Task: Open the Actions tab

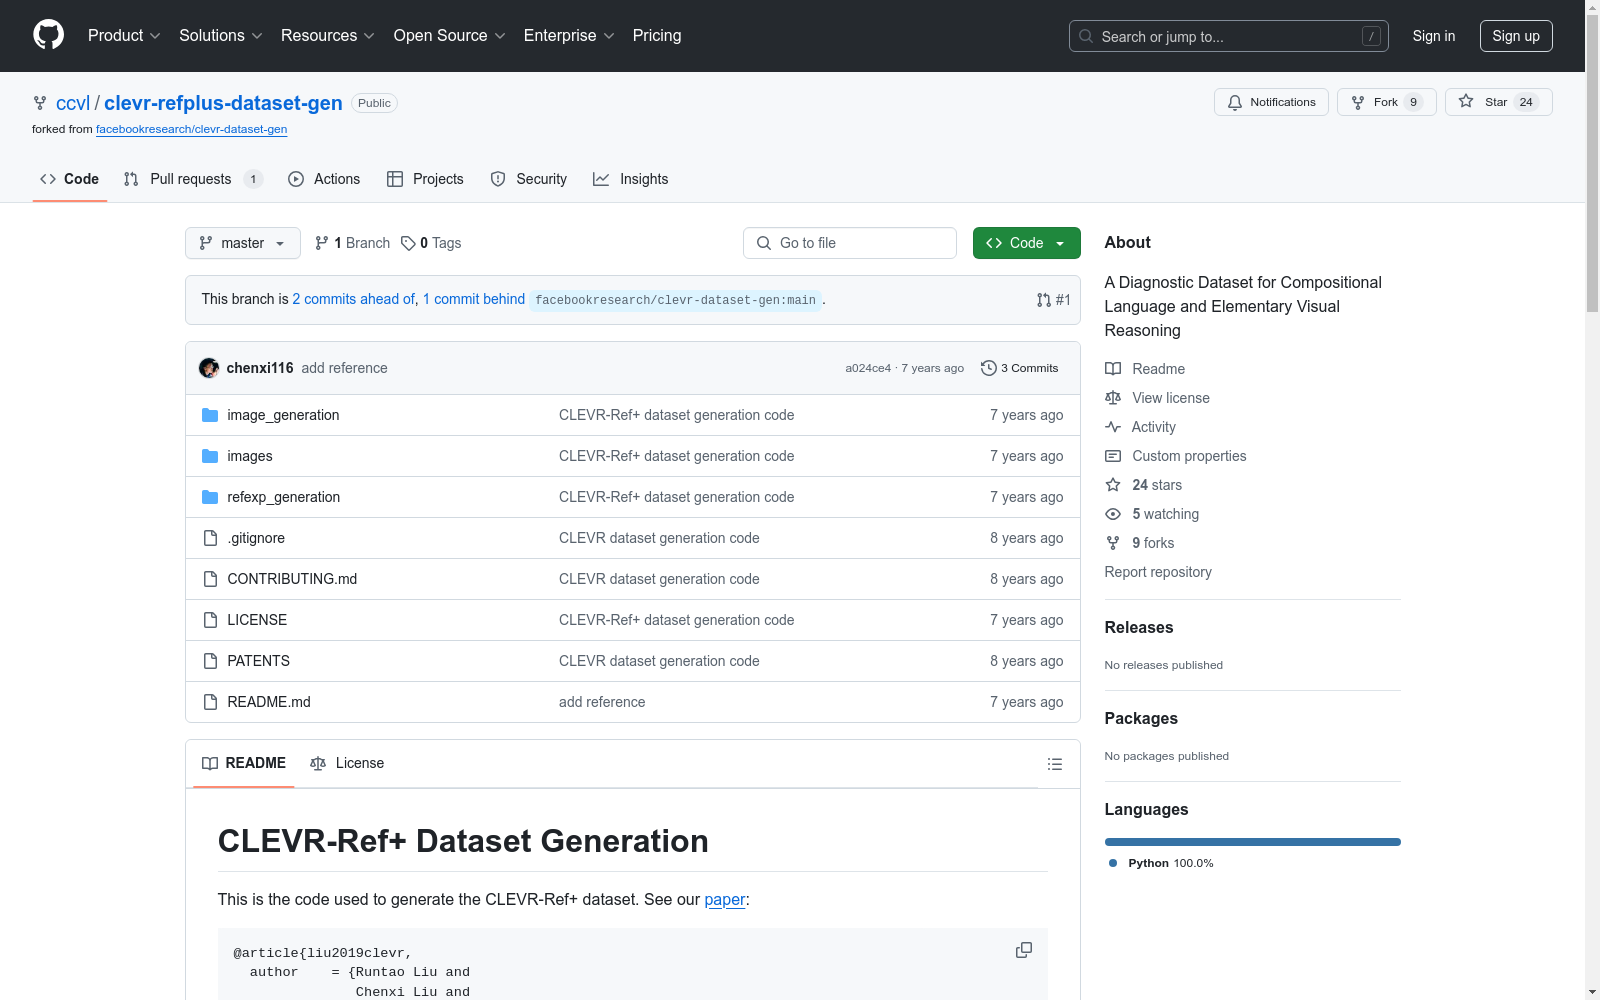Action: (x=324, y=179)
